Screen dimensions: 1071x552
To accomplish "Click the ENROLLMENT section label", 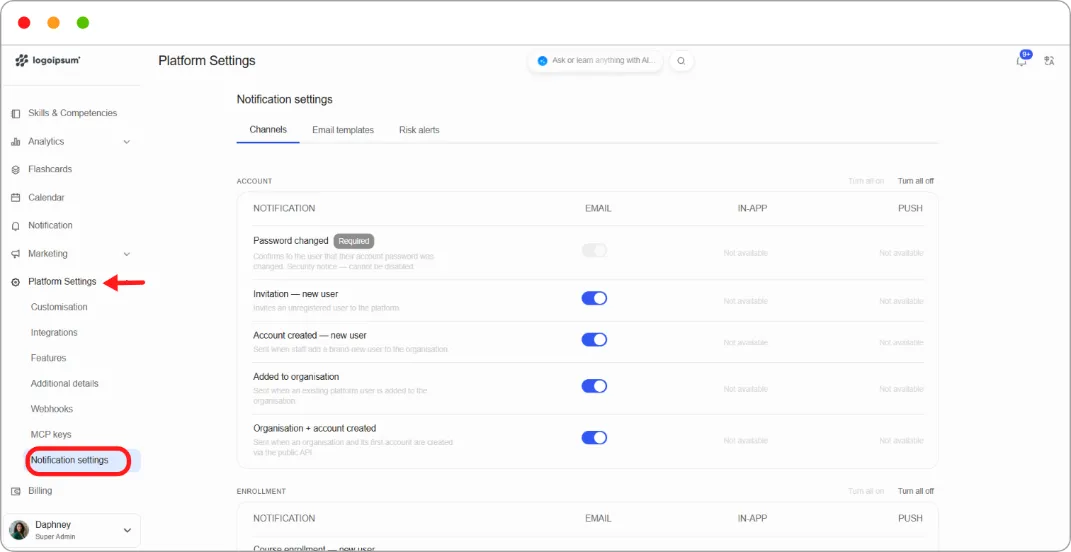I will (262, 492).
